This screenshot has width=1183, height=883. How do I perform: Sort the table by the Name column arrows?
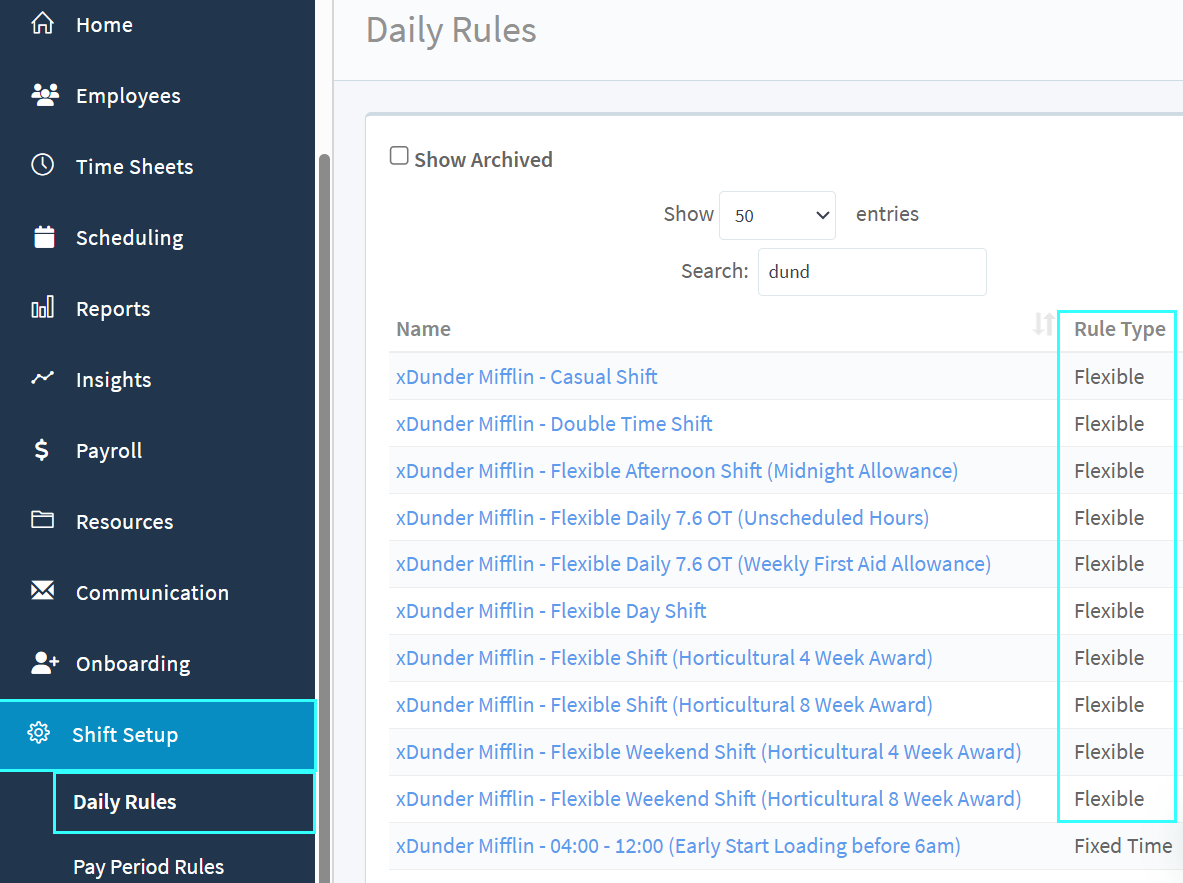[1043, 325]
